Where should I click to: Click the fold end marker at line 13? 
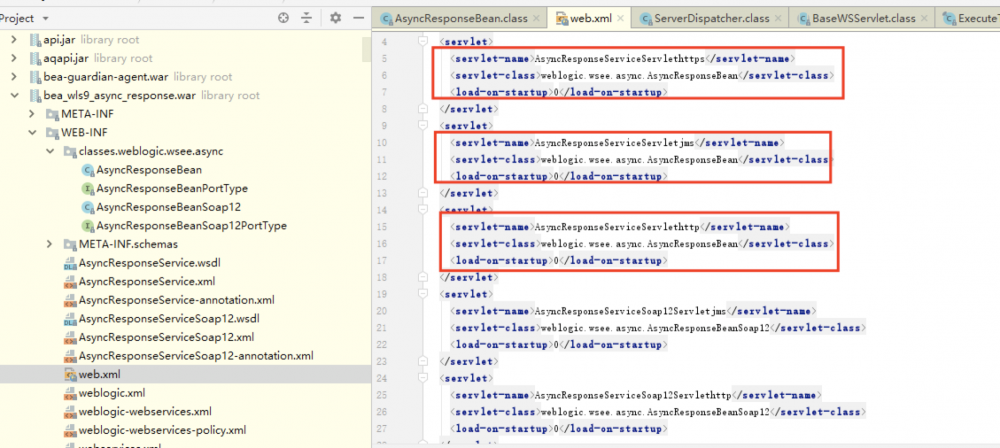422,193
